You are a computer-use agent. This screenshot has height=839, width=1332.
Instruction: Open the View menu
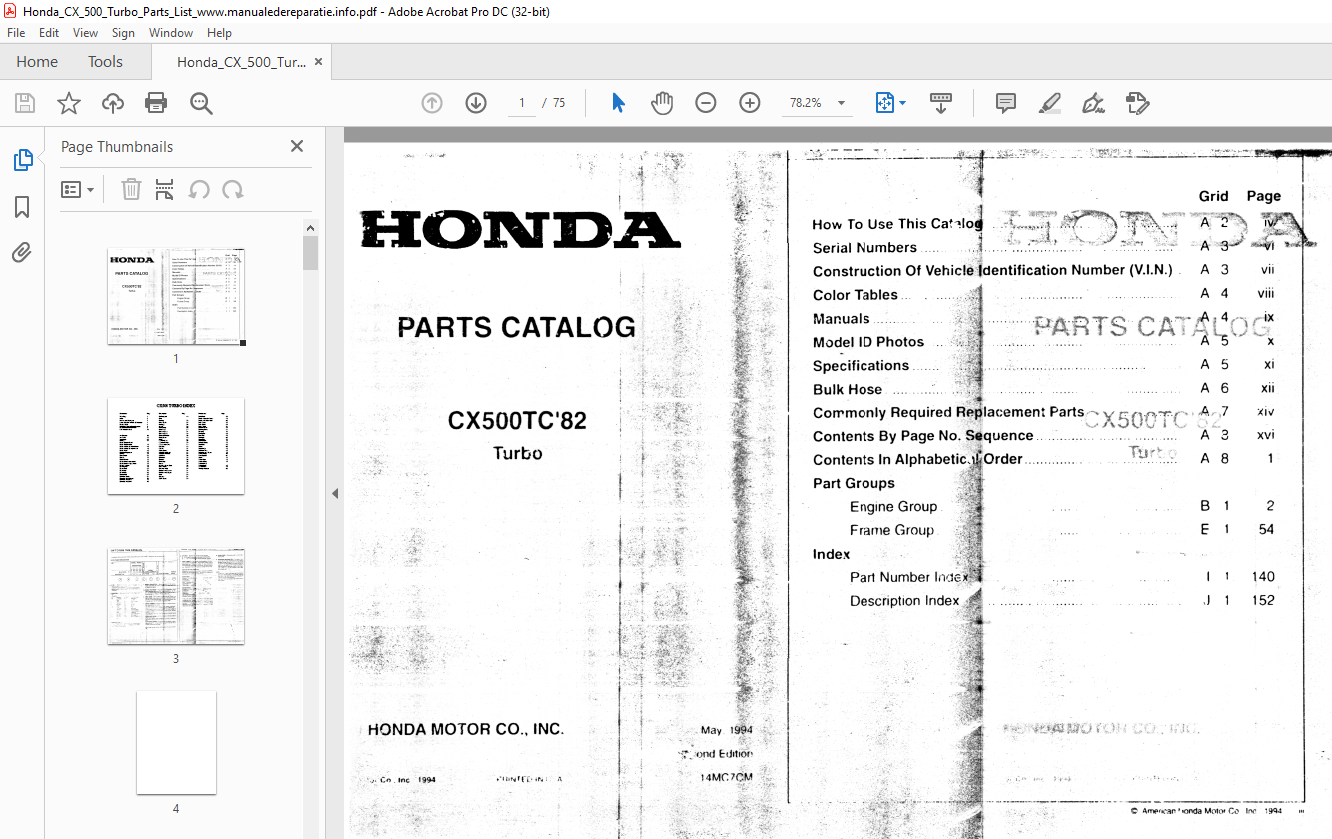coord(85,33)
